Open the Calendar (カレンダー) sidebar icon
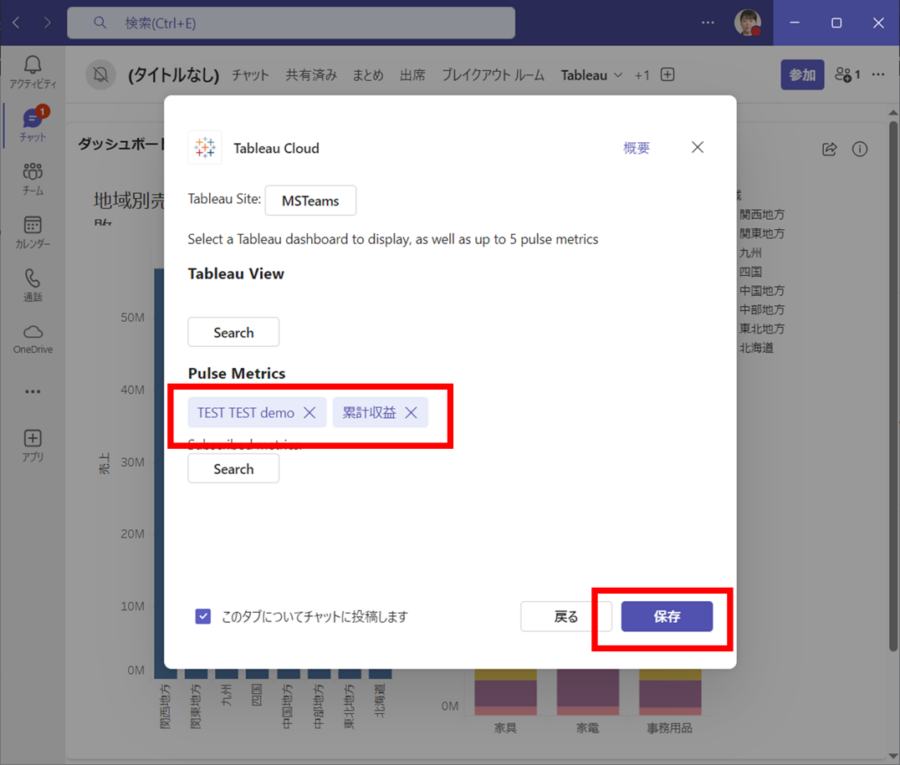Image resolution: width=900 pixels, height=765 pixels. (x=33, y=232)
